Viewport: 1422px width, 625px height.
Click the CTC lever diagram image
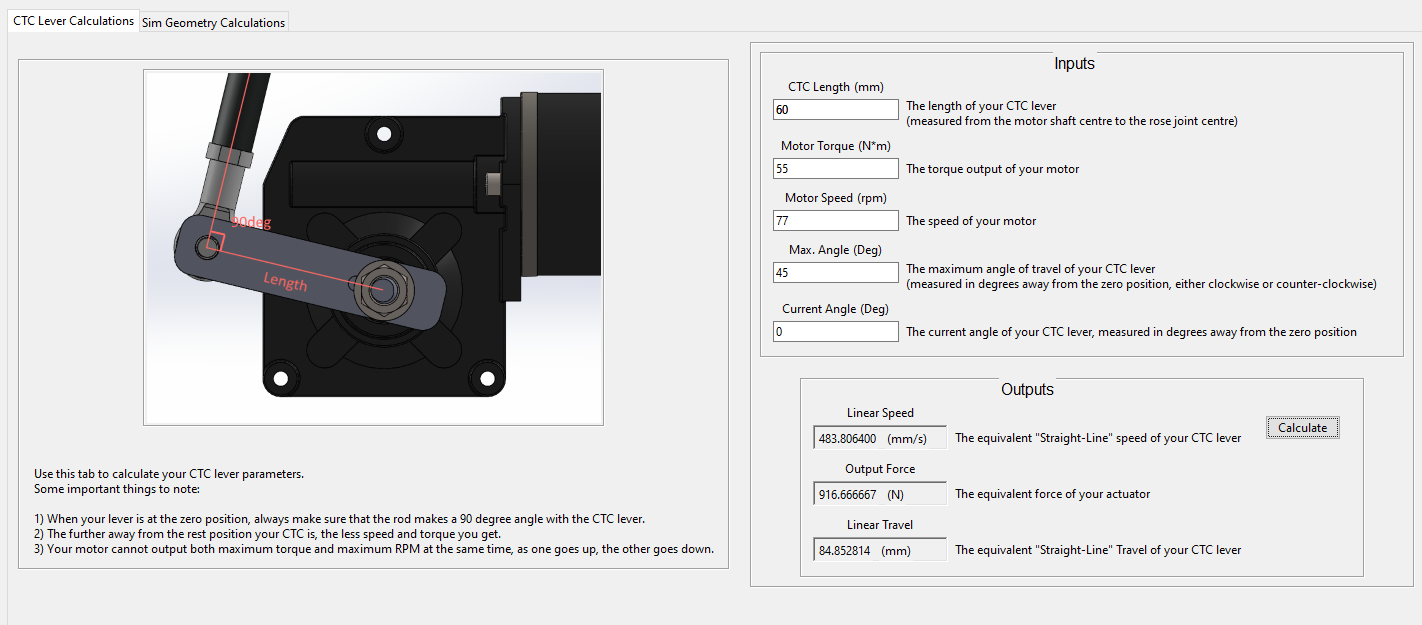(x=373, y=247)
